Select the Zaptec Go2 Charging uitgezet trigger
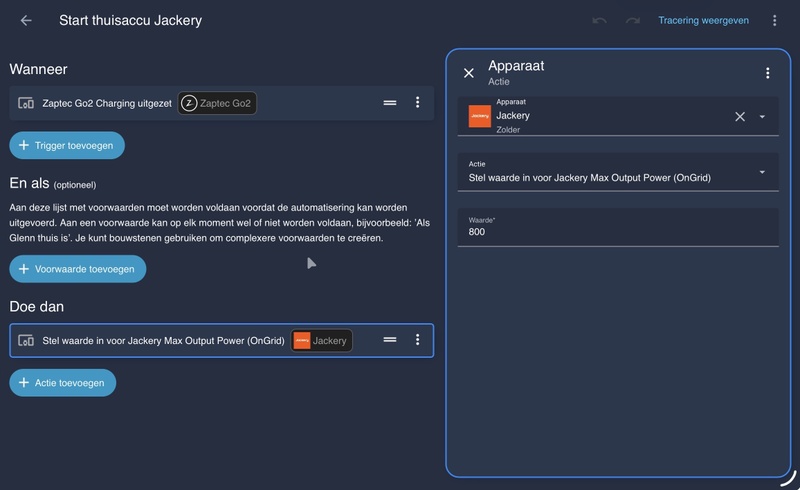This screenshot has width=800, height=490. click(221, 103)
